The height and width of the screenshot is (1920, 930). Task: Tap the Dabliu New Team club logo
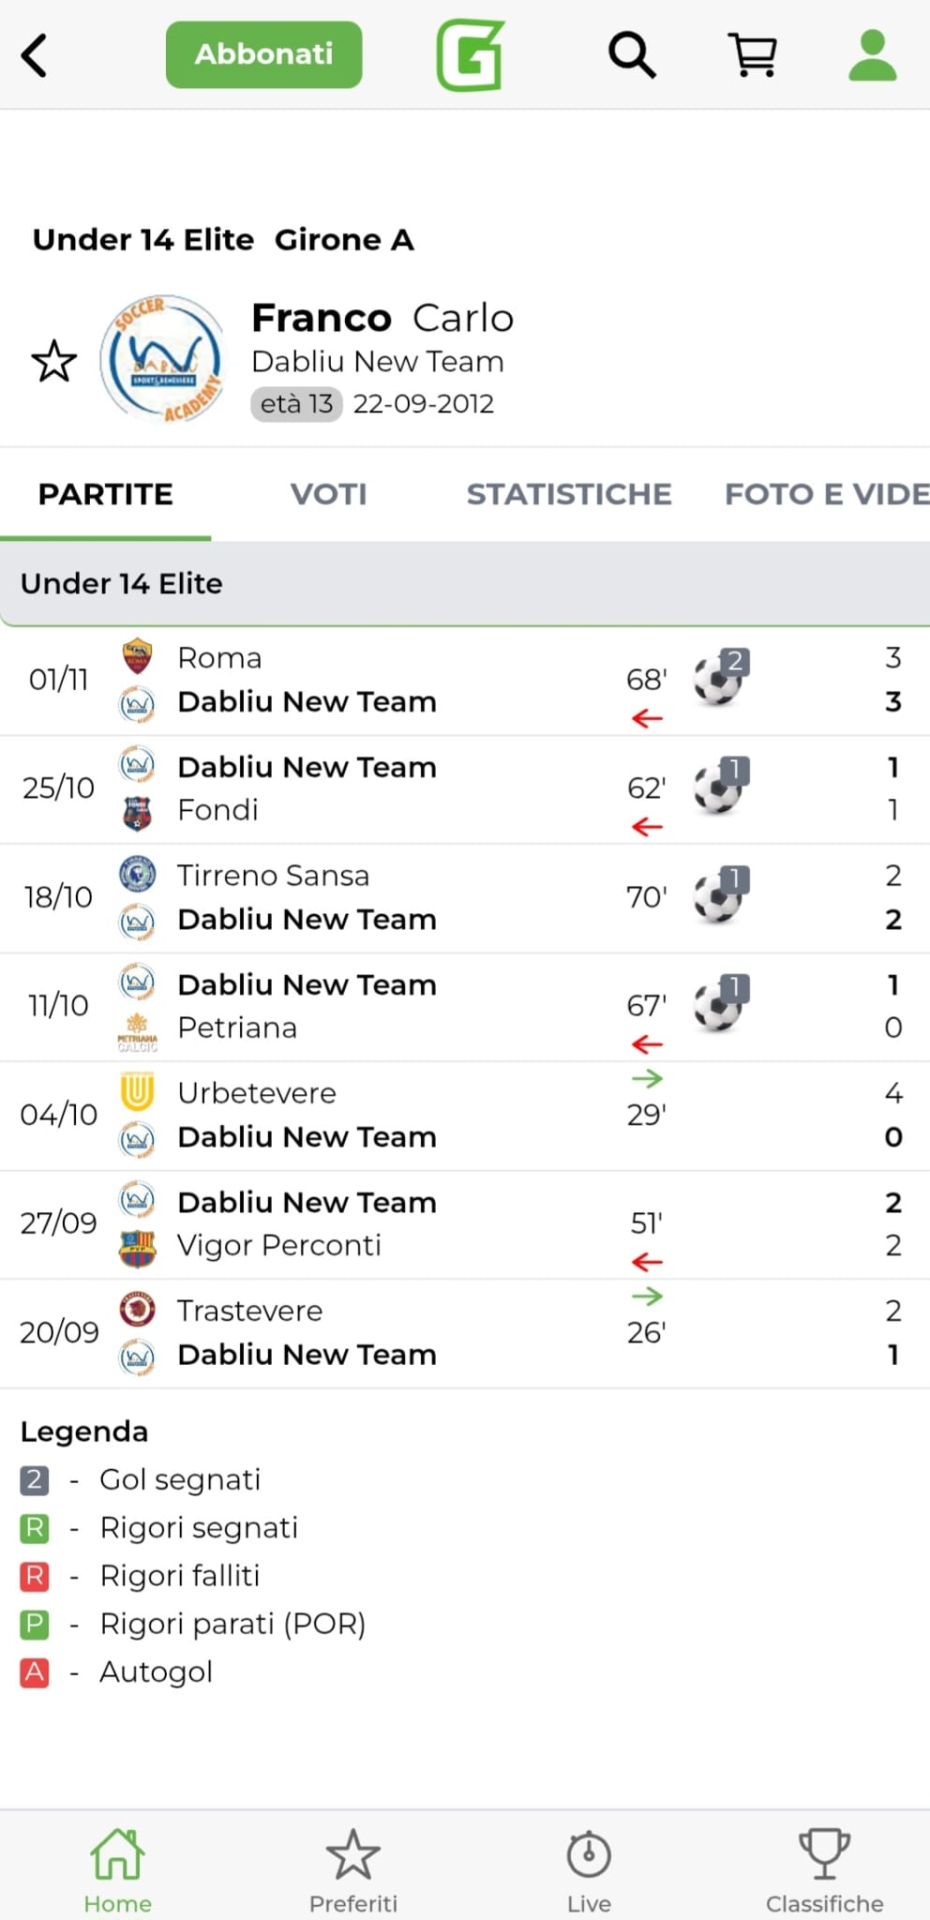163,359
